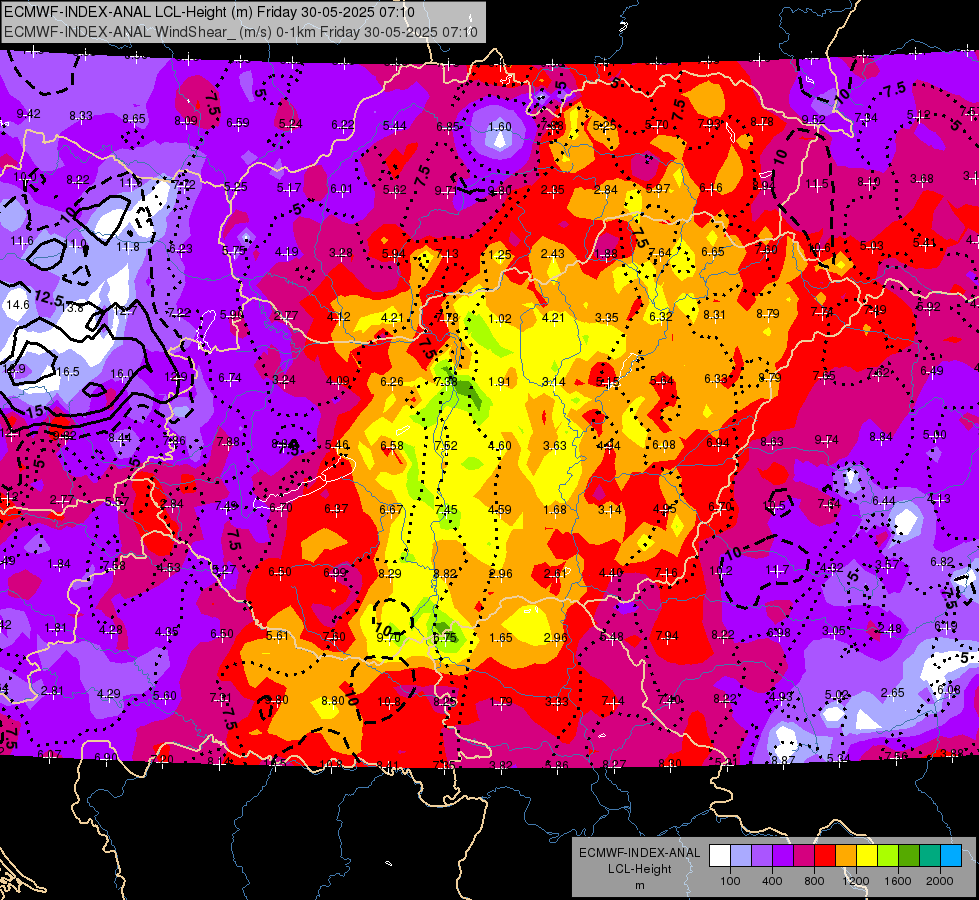Click the grid value '6.26'
979x900 pixels.
392,382
